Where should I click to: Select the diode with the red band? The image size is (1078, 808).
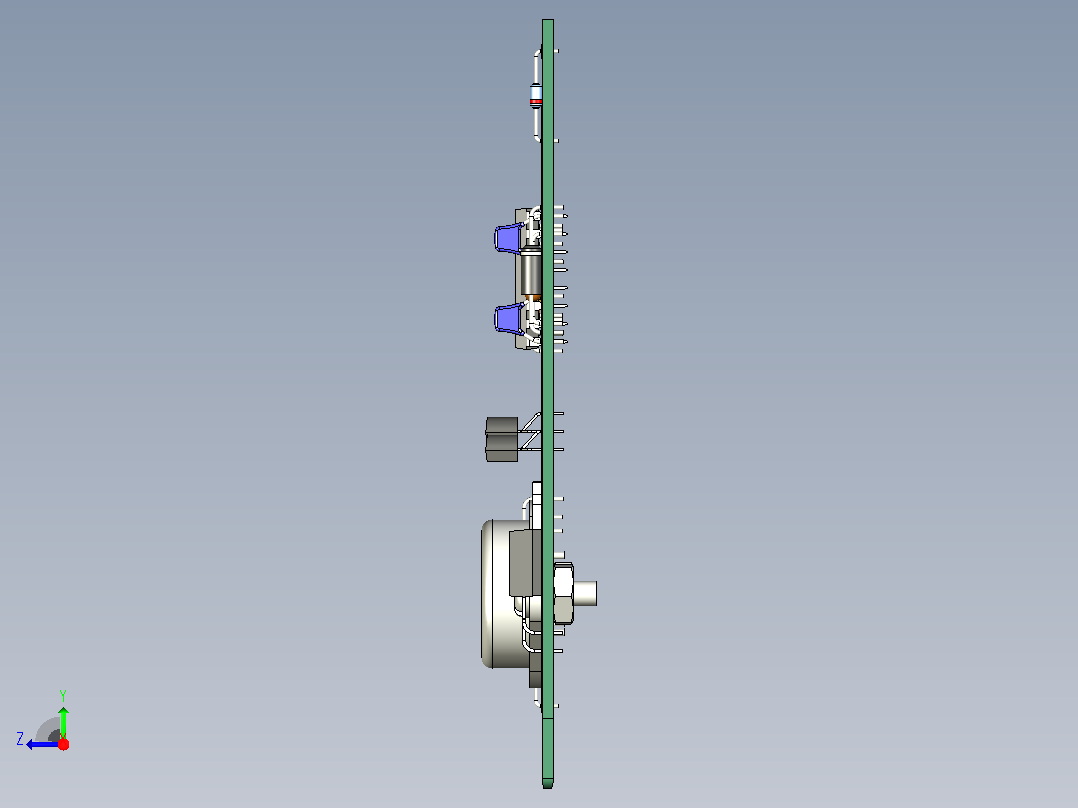coord(536,96)
